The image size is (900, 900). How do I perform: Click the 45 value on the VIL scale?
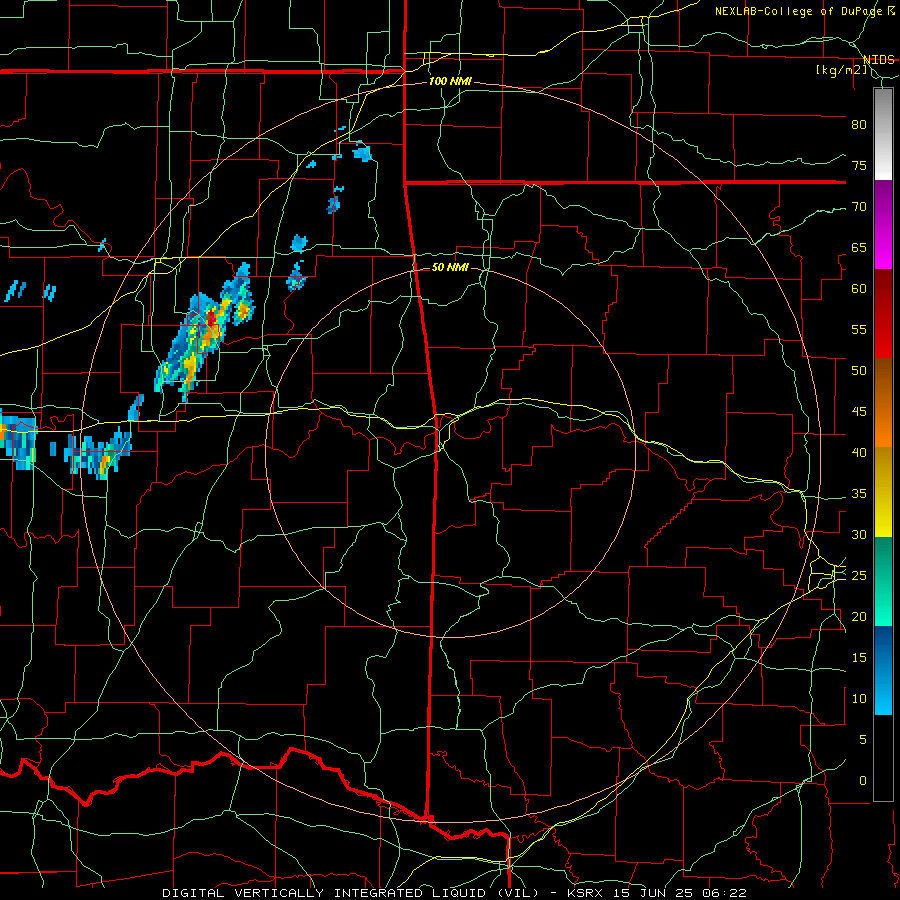click(859, 412)
